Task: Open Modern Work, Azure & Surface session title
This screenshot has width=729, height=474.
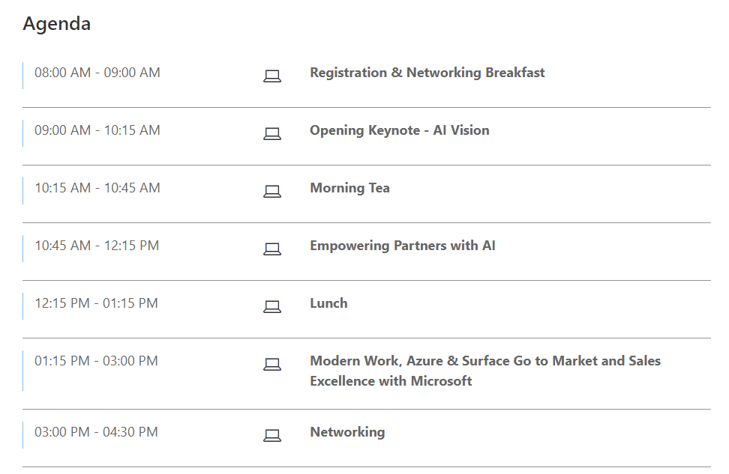Action: coord(485,371)
